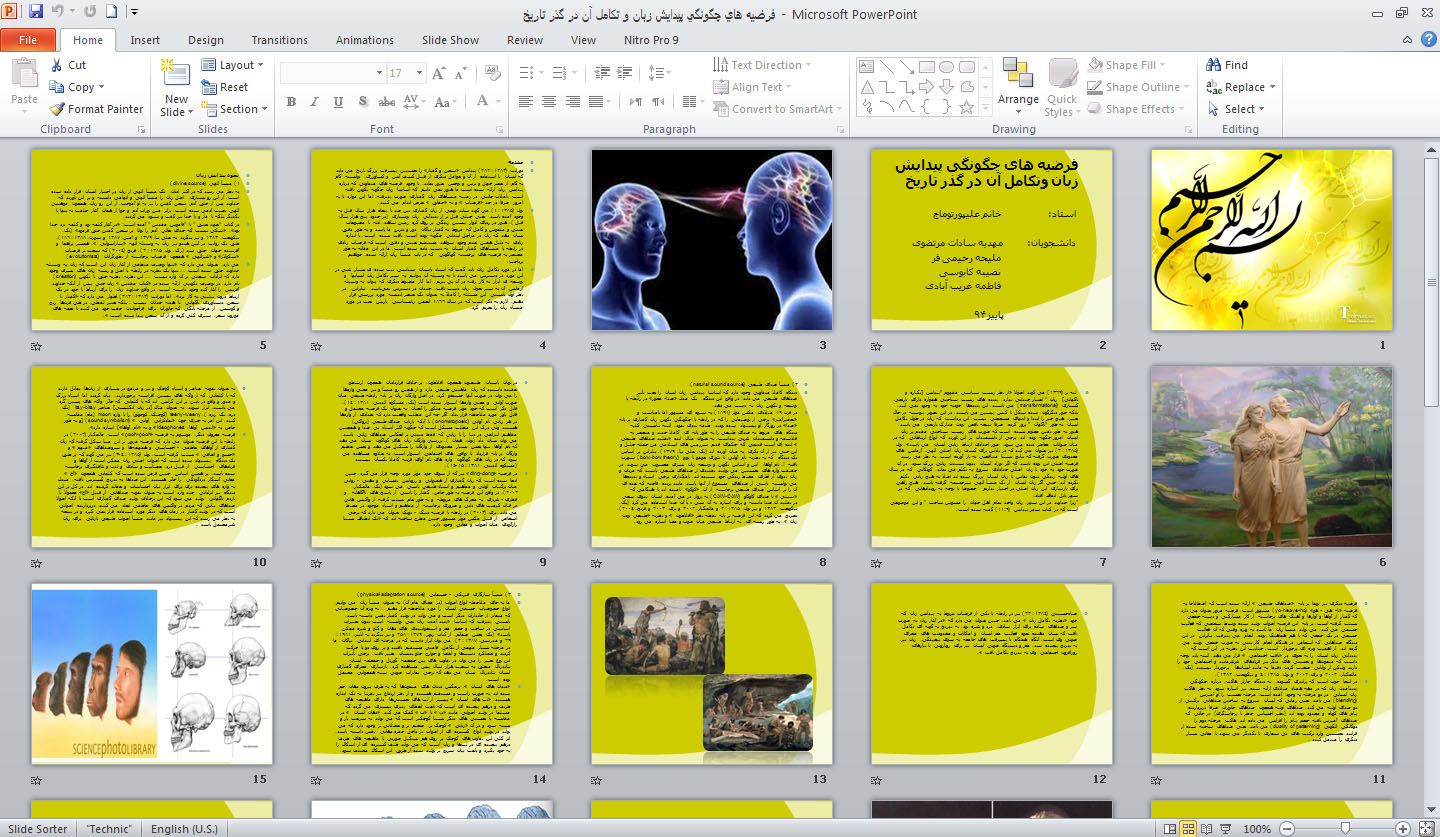Click the Increase List Level icon
Screen dimensions: 1440x837
(x=624, y=73)
